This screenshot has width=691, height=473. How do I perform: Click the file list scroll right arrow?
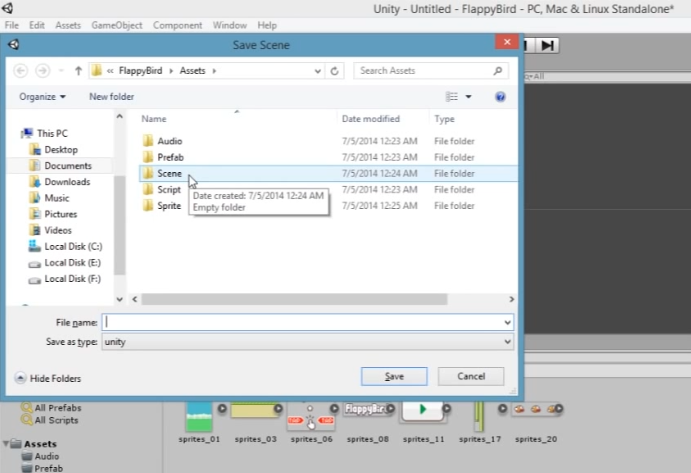pyautogui.click(x=512, y=299)
